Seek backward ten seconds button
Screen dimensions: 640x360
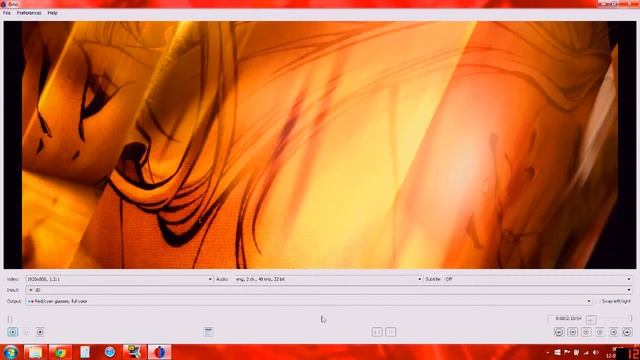(x=586, y=332)
